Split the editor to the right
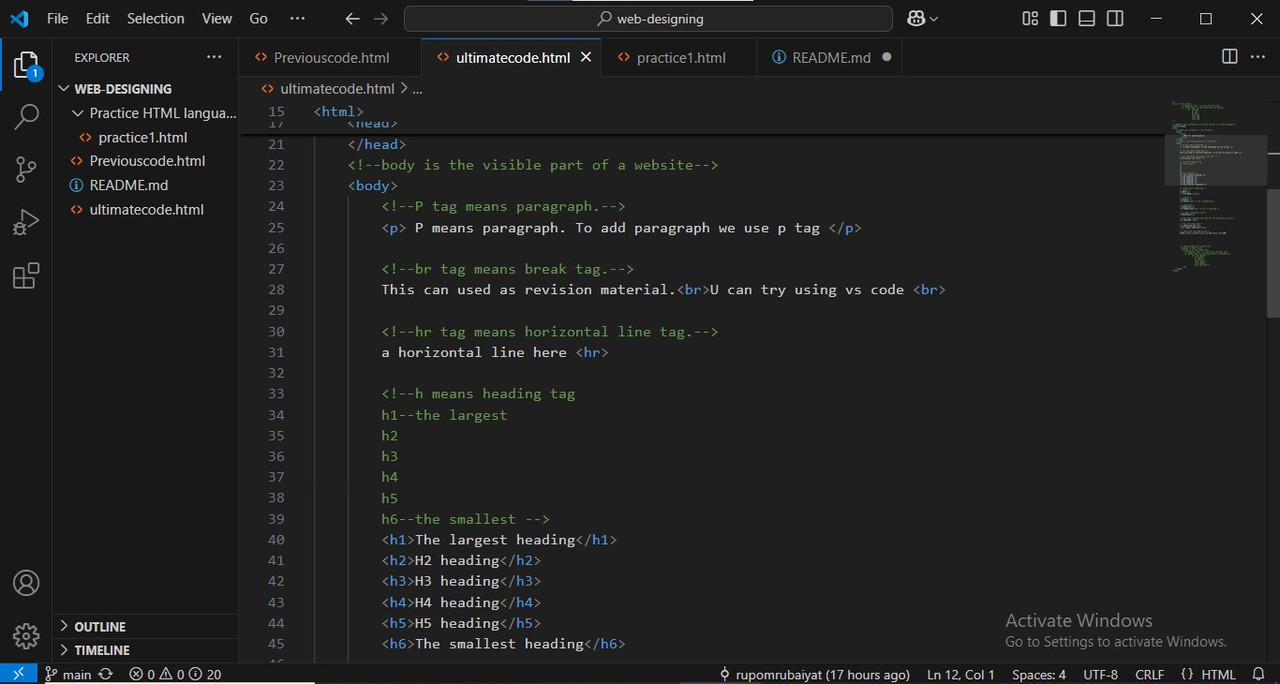This screenshot has width=1280, height=684. 1230,57
